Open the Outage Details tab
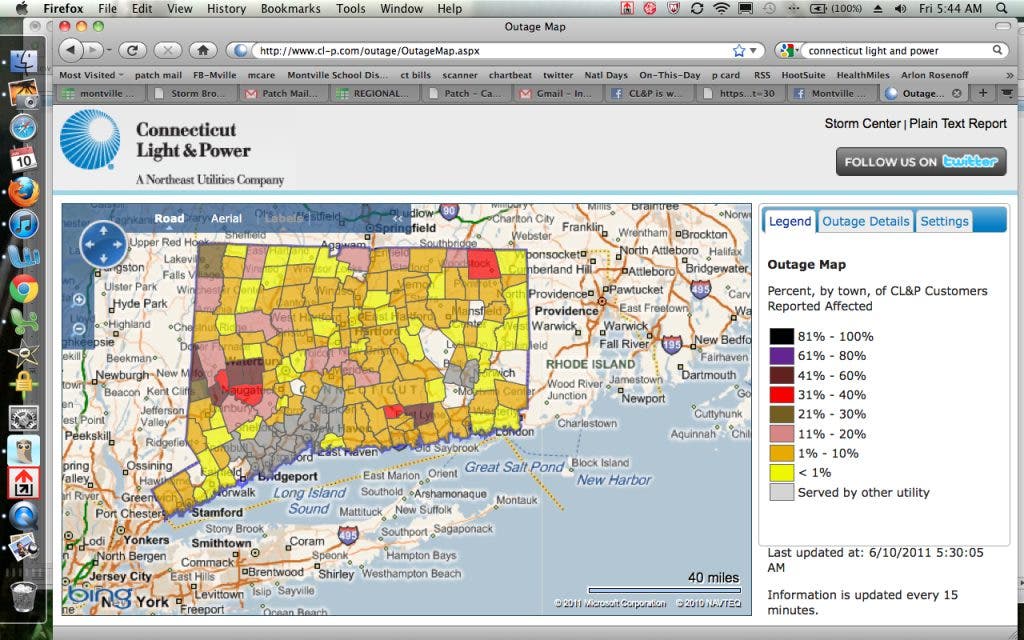The width and height of the screenshot is (1024, 640). (x=865, y=221)
